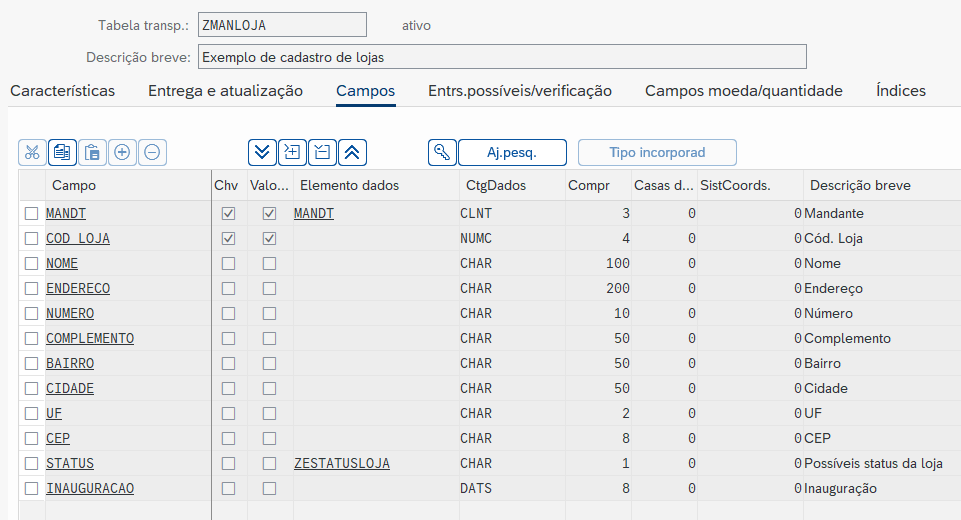Screen dimensions: 961x520
Task: Enable the Chv checkbox for the NOME field
Action: pos(229,264)
